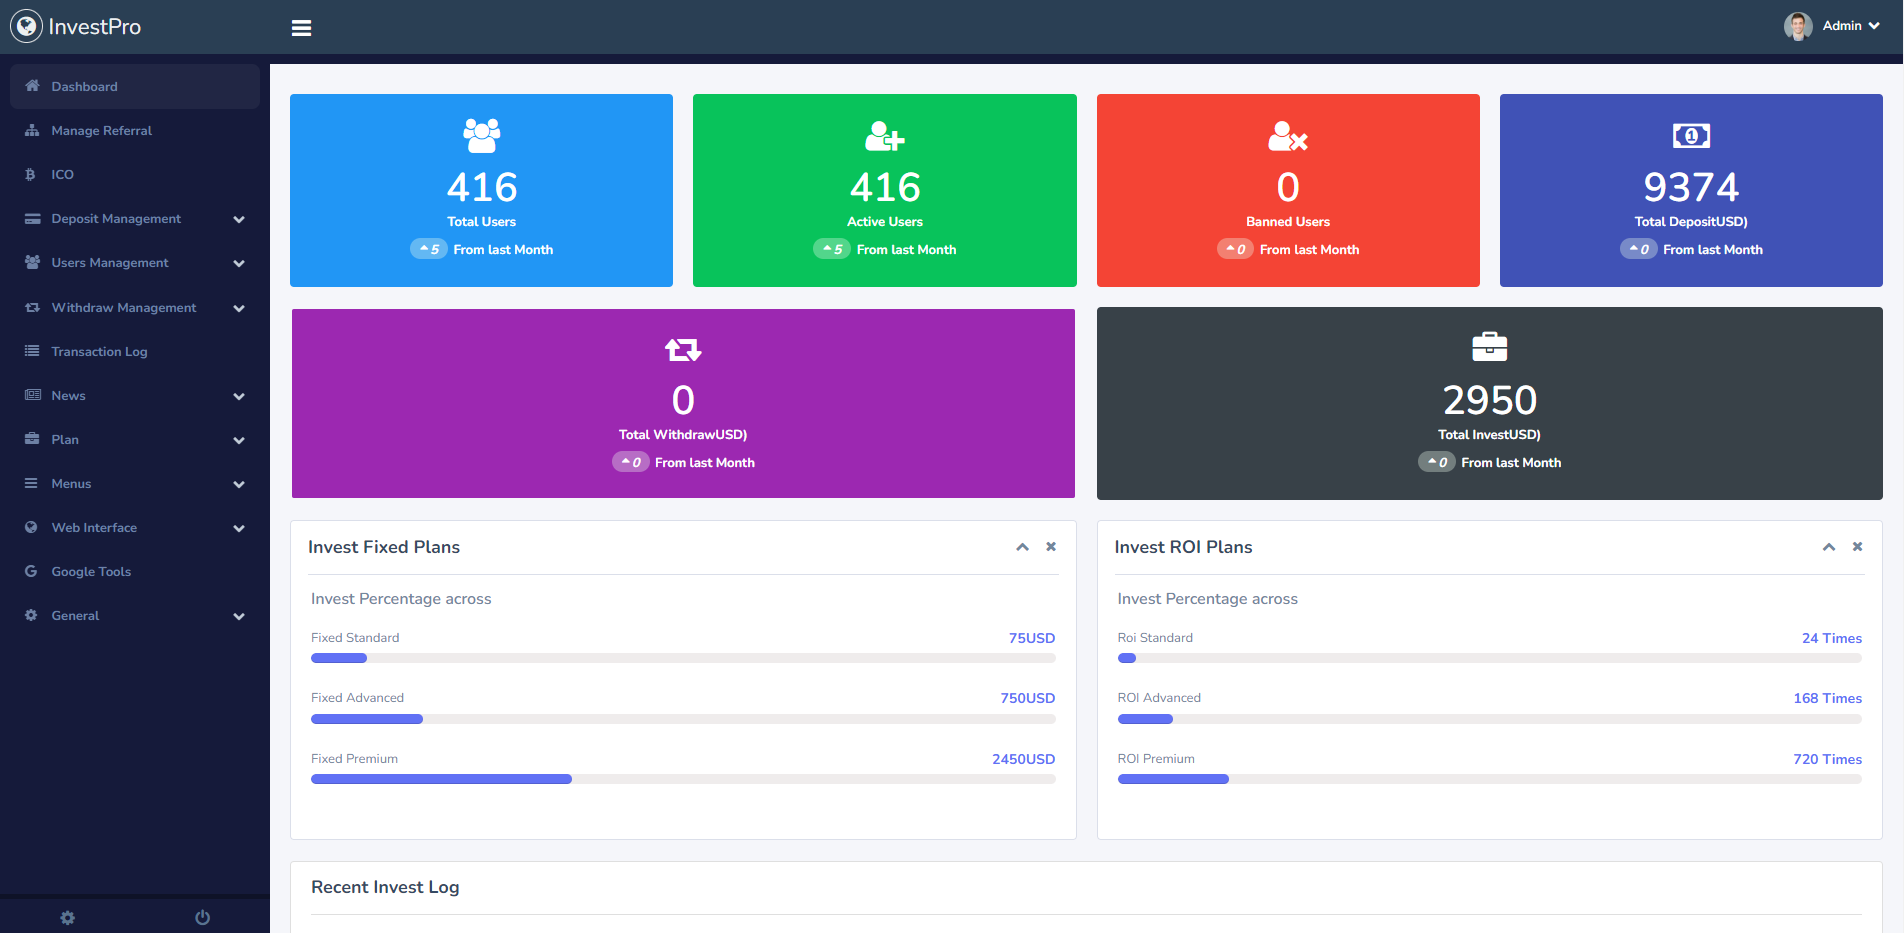The image size is (1904, 933).
Task: Open the ICO sidebar link
Action: pos(62,175)
